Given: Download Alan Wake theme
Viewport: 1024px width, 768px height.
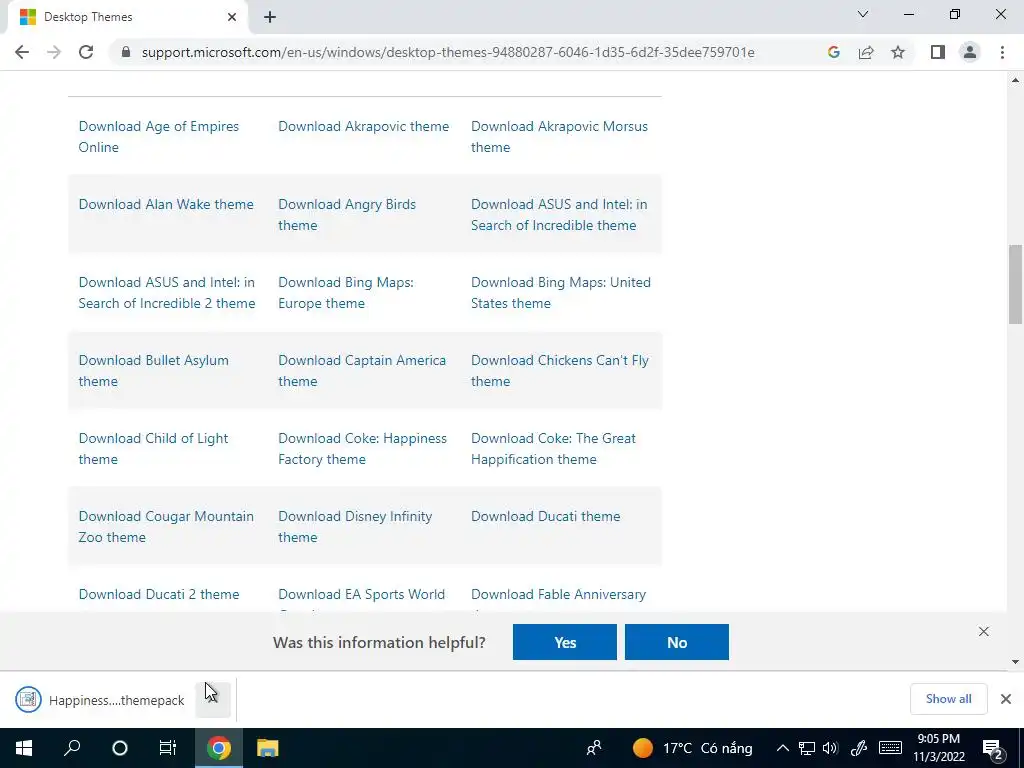Looking at the screenshot, I should (x=166, y=204).
